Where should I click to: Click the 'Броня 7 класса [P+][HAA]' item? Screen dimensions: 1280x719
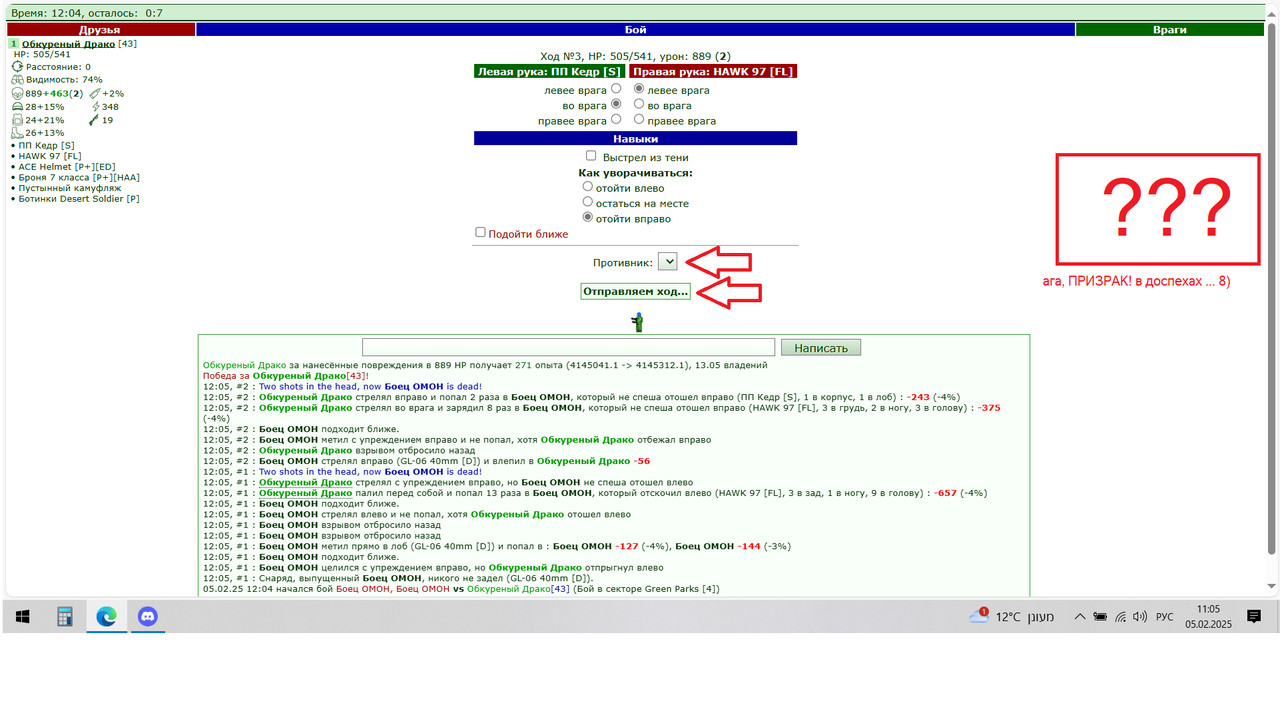pyautogui.click(x=79, y=177)
